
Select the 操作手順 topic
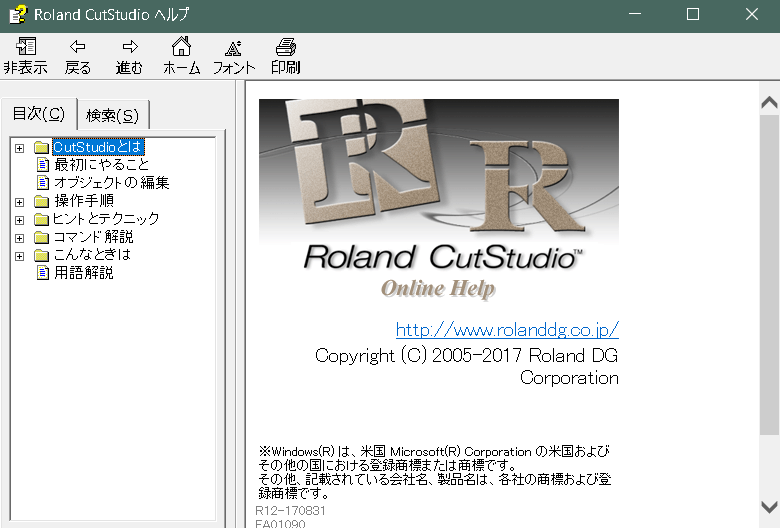tap(84, 201)
